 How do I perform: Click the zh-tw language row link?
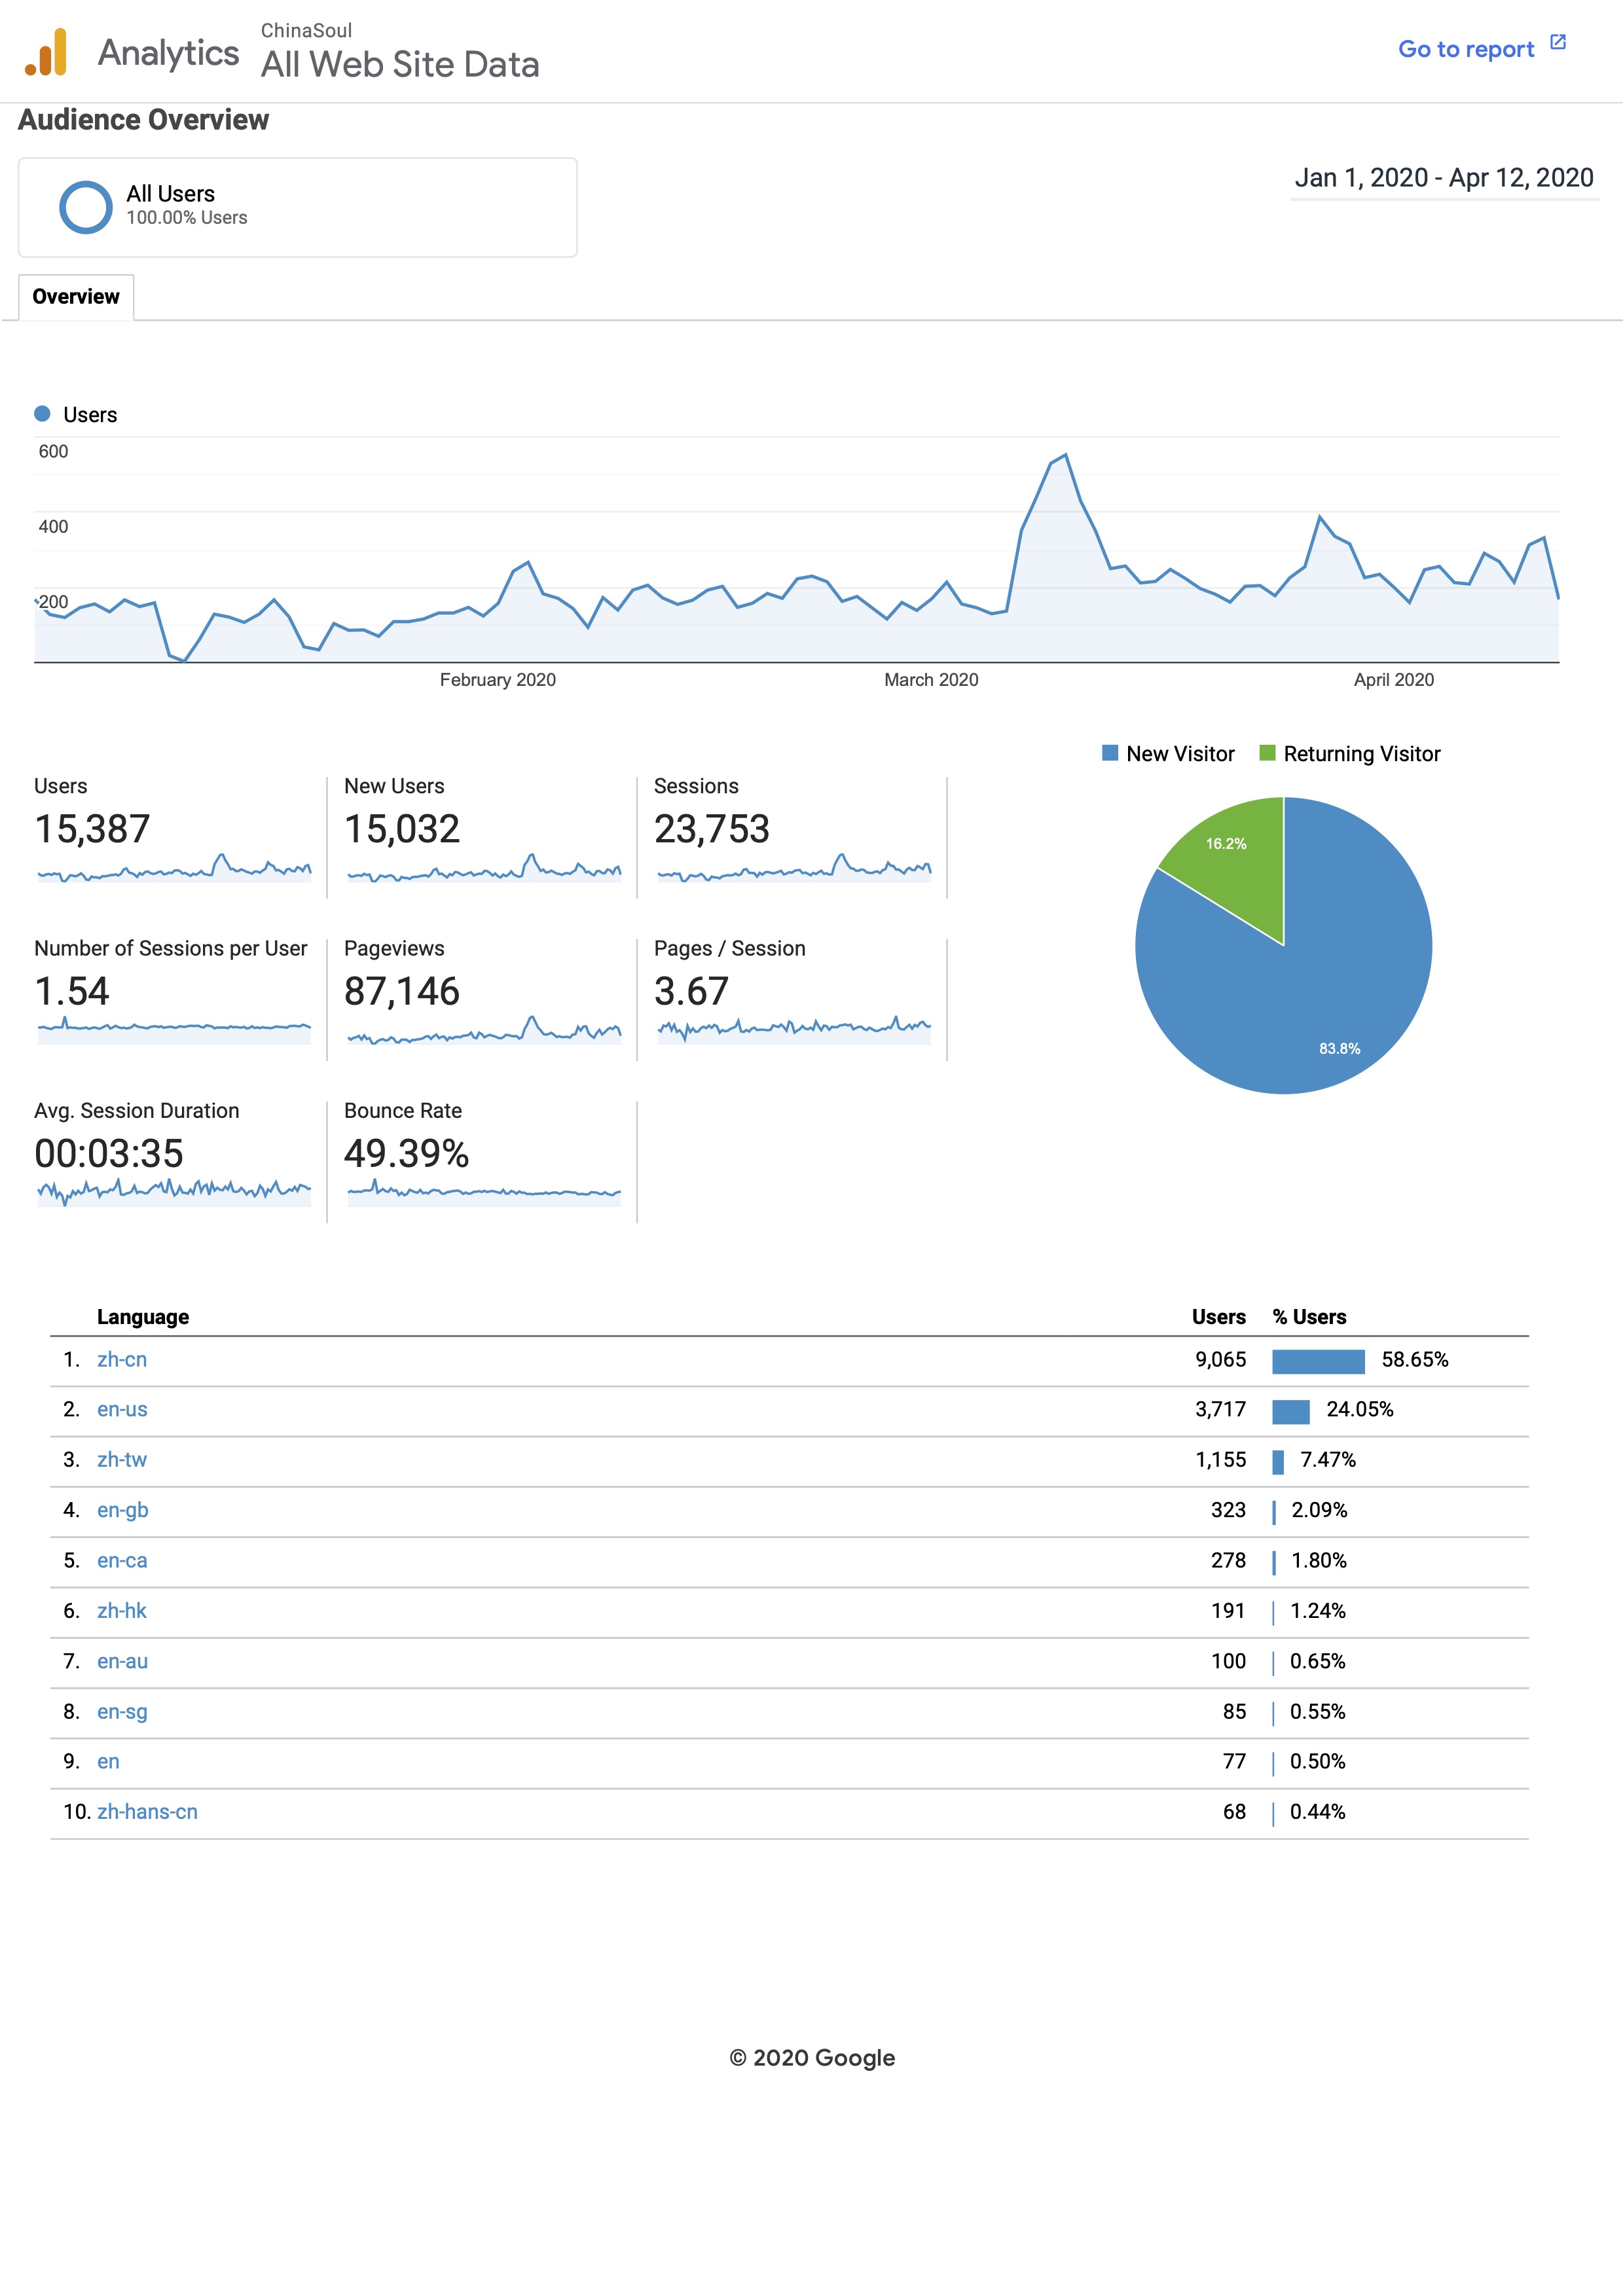click(x=122, y=1459)
